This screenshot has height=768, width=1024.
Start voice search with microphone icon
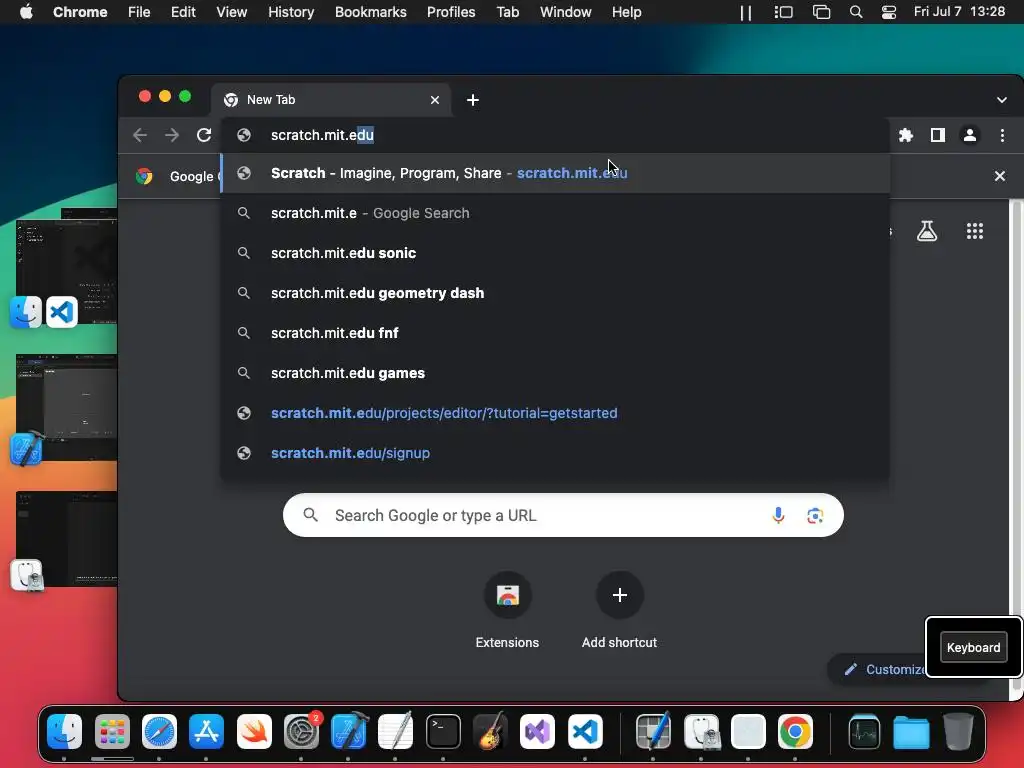(x=778, y=515)
